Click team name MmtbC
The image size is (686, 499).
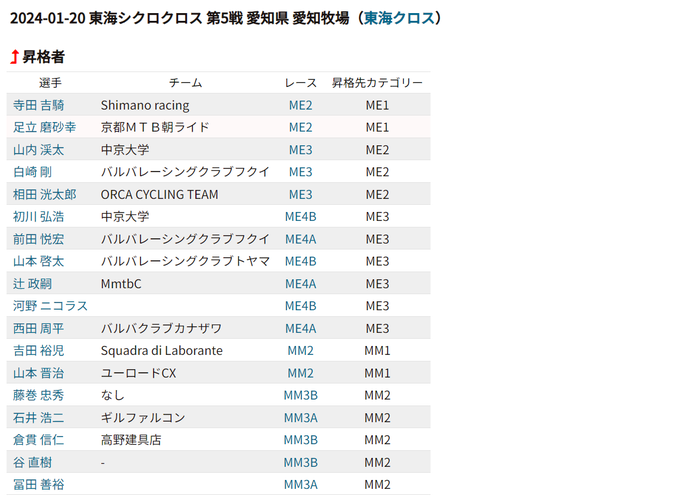pyautogui.click(x=121, y=284)
